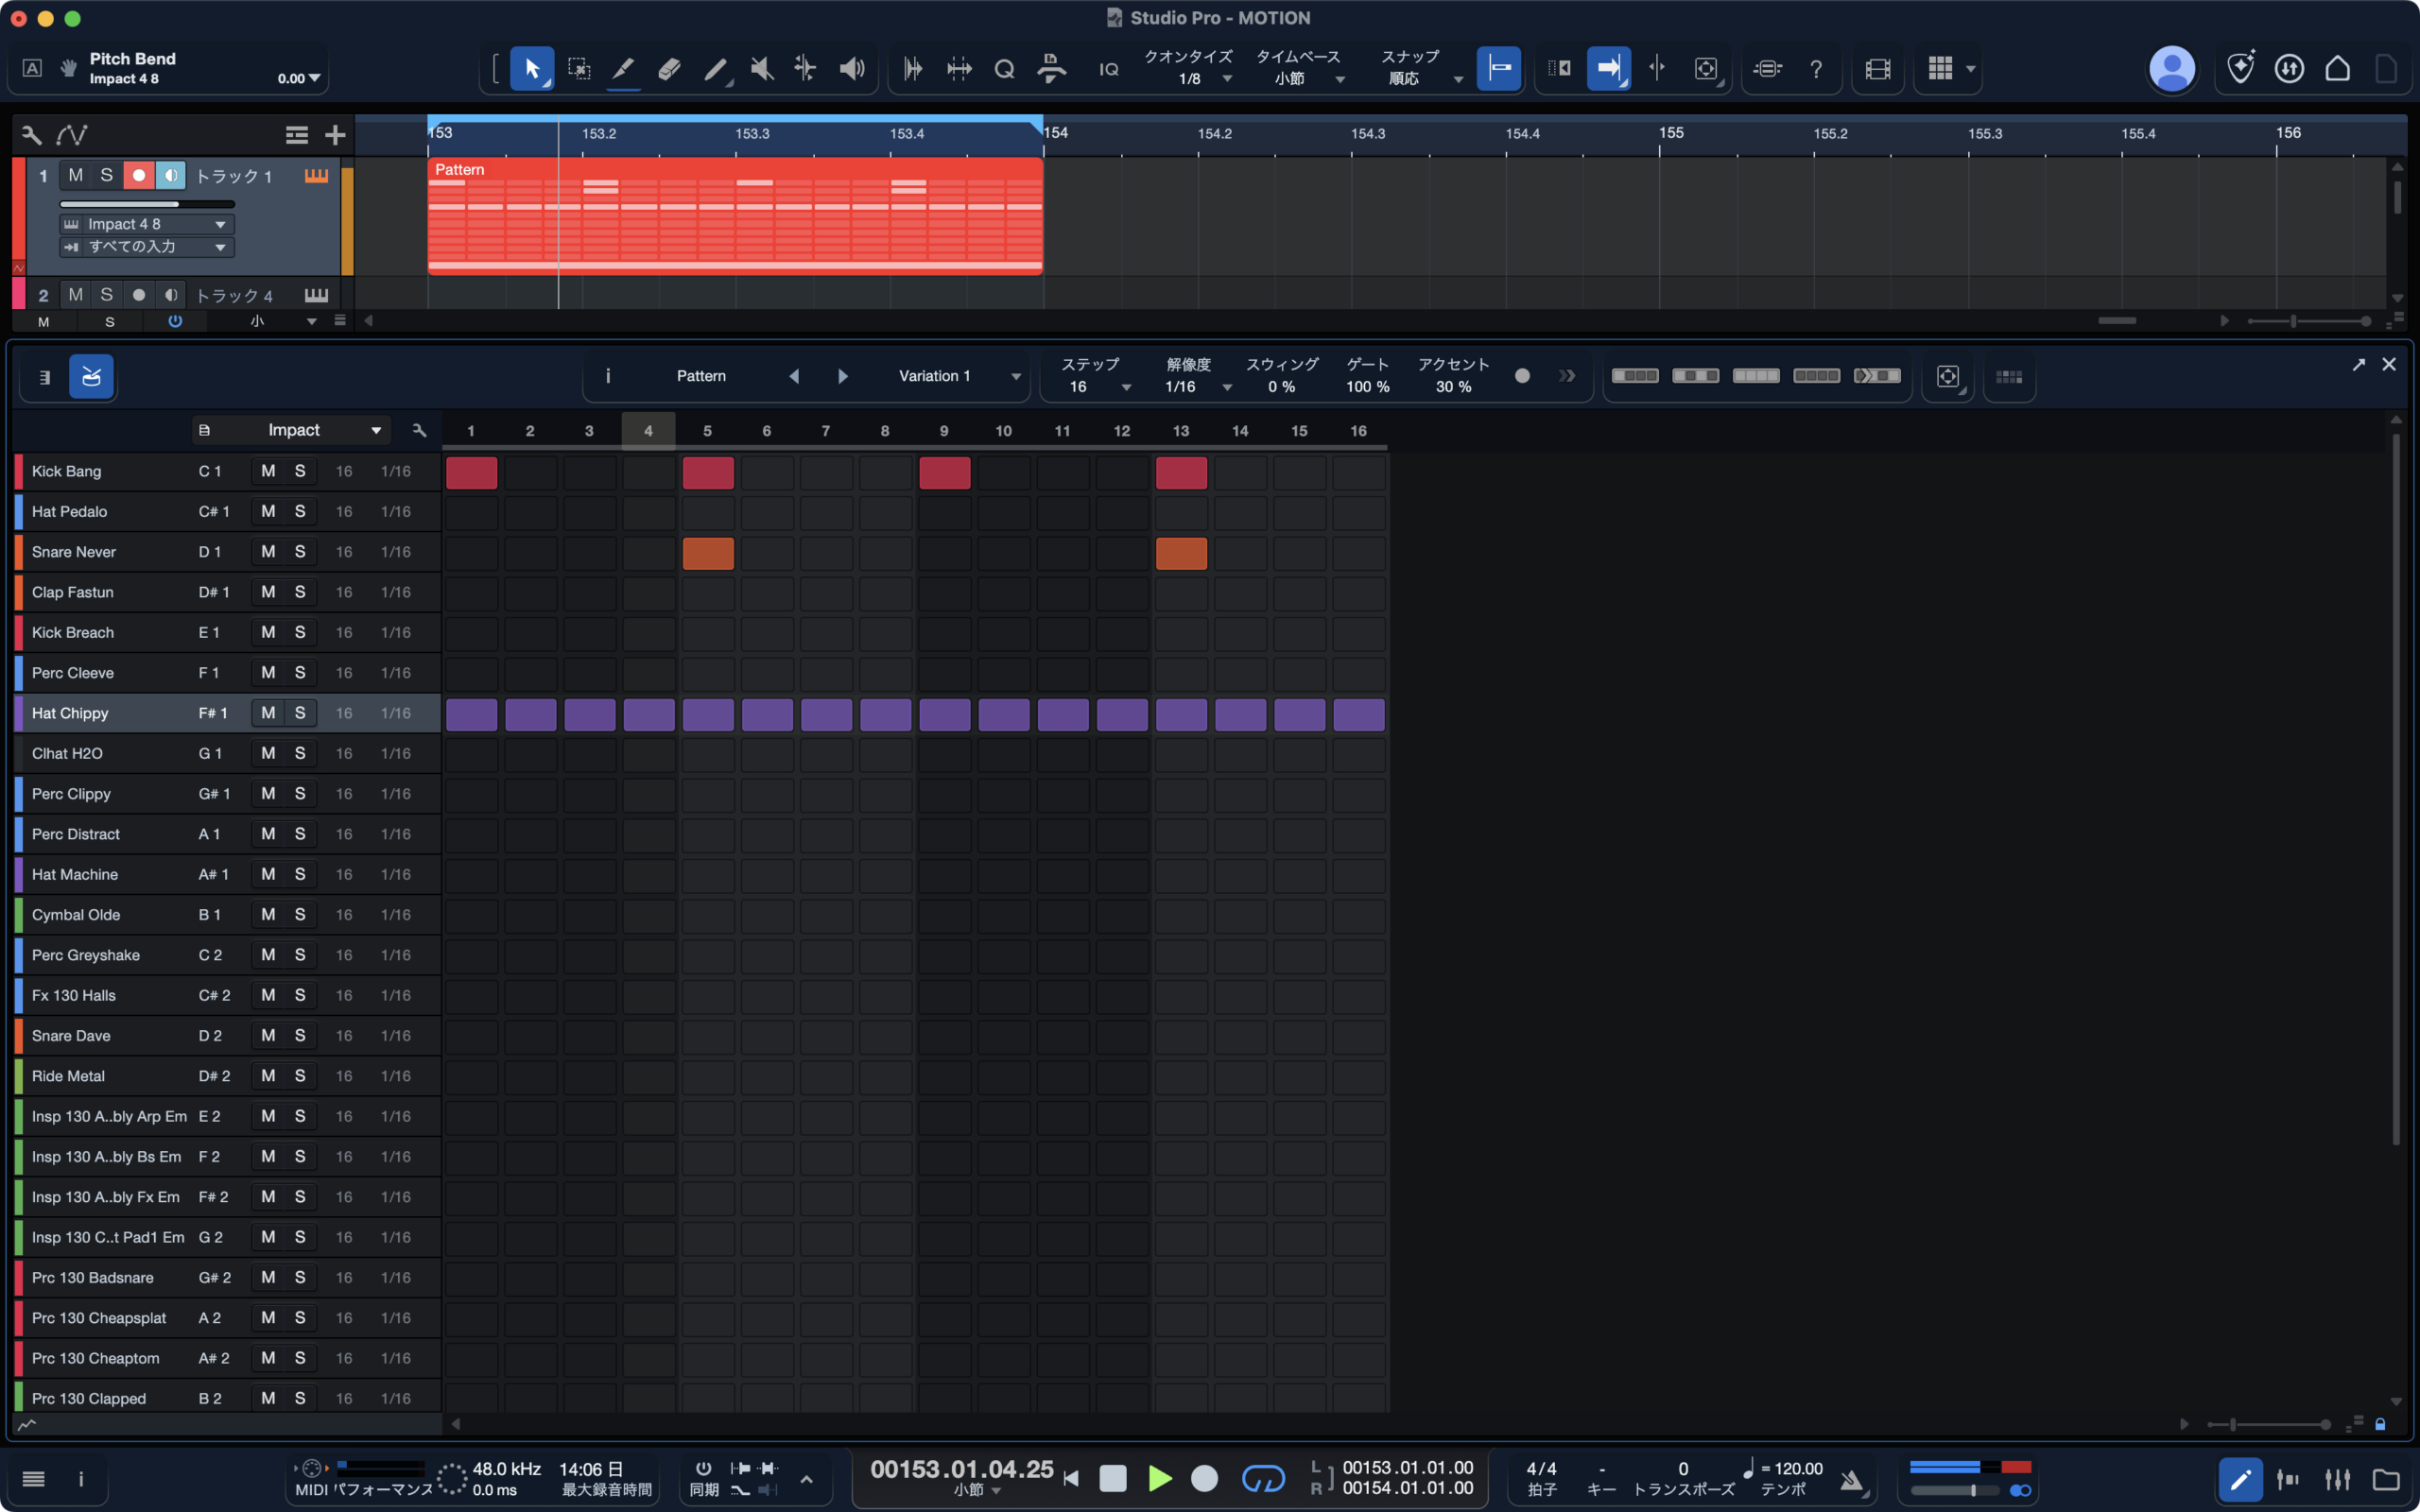Toggle loop playback in transport
The height and width of the screenshot is (1512, 2420).
pos(1263,1478)
